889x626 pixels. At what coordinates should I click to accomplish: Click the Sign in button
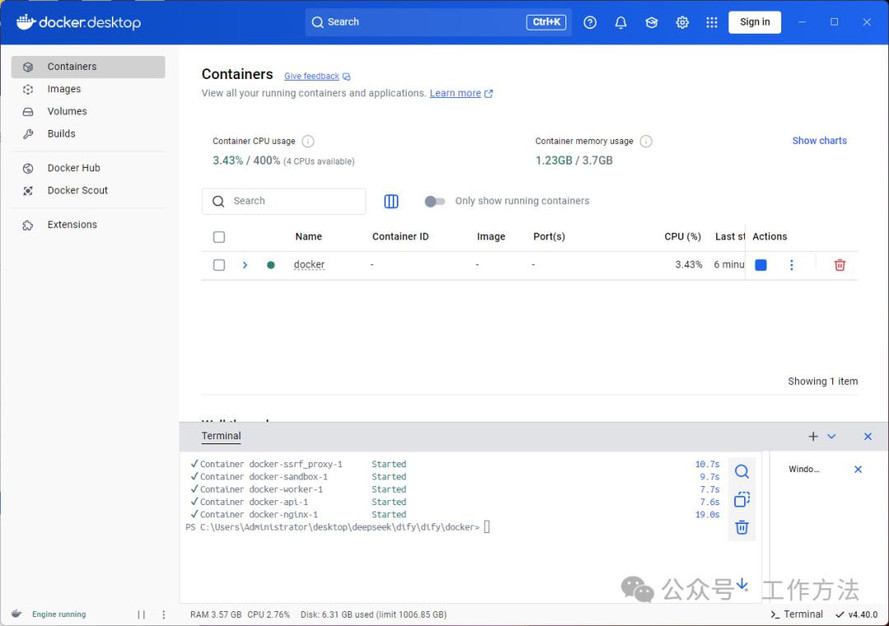coord(755,22)
